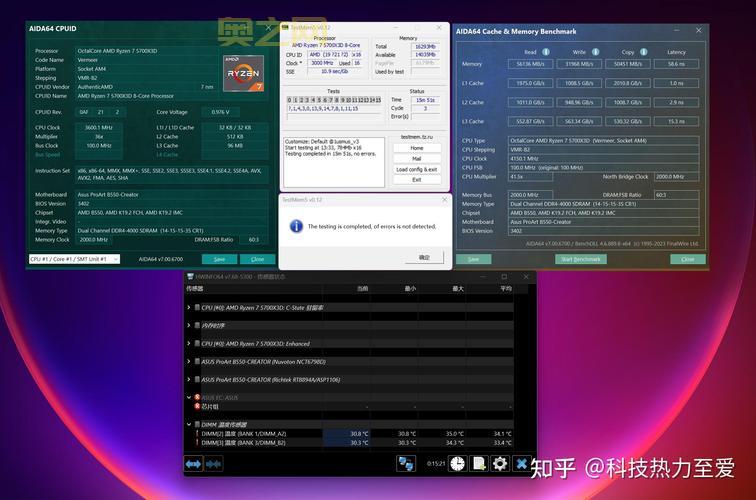
Task: Click Mail button in TestMem5
Action: click(x=417, y=159)
